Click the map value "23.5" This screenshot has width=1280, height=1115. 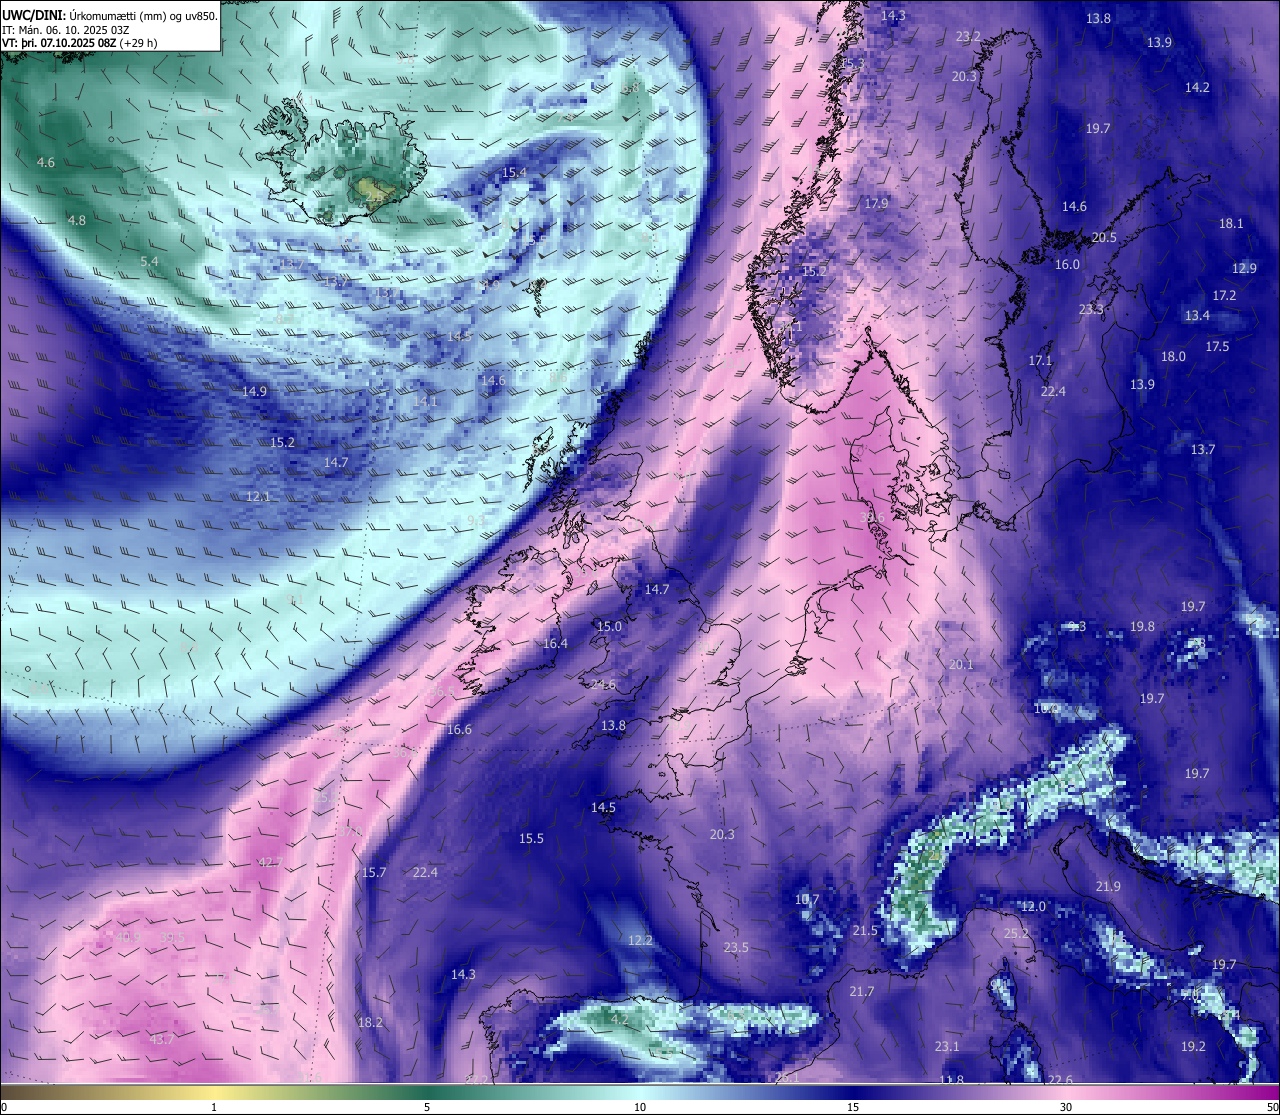point(736,947)
